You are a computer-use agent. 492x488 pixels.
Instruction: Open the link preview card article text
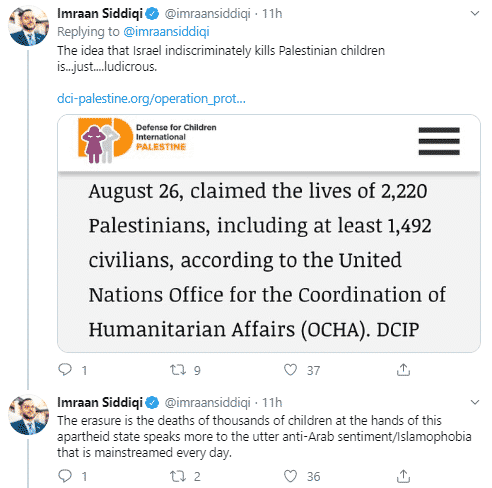[x=267, y=260]
